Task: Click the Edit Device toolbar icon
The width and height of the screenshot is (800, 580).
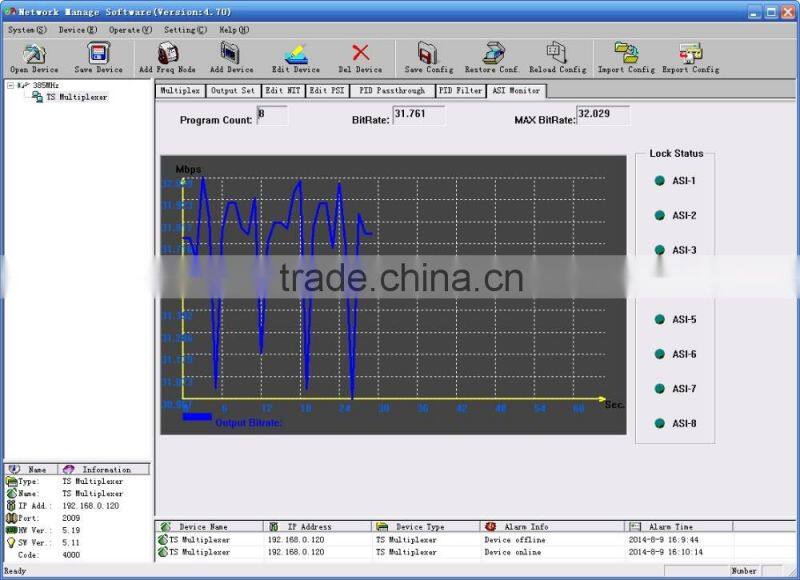Action: (296, 54)
